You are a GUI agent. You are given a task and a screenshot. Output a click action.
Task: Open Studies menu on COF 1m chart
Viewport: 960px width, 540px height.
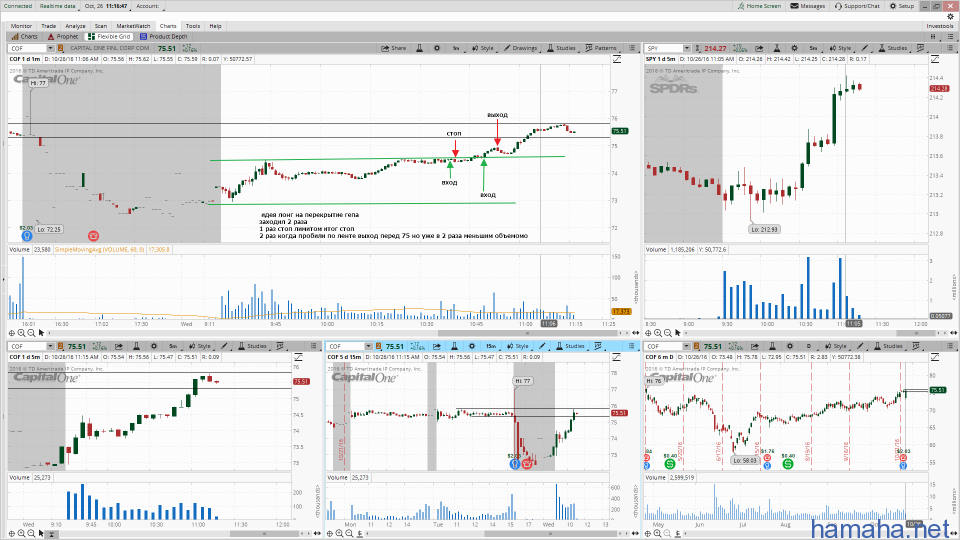(561, 48)
